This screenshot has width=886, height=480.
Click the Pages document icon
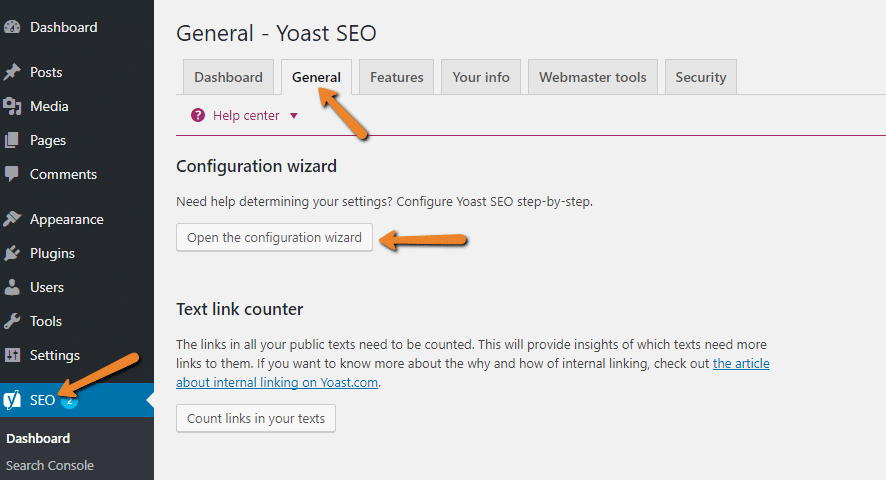(x=11, y=140)
